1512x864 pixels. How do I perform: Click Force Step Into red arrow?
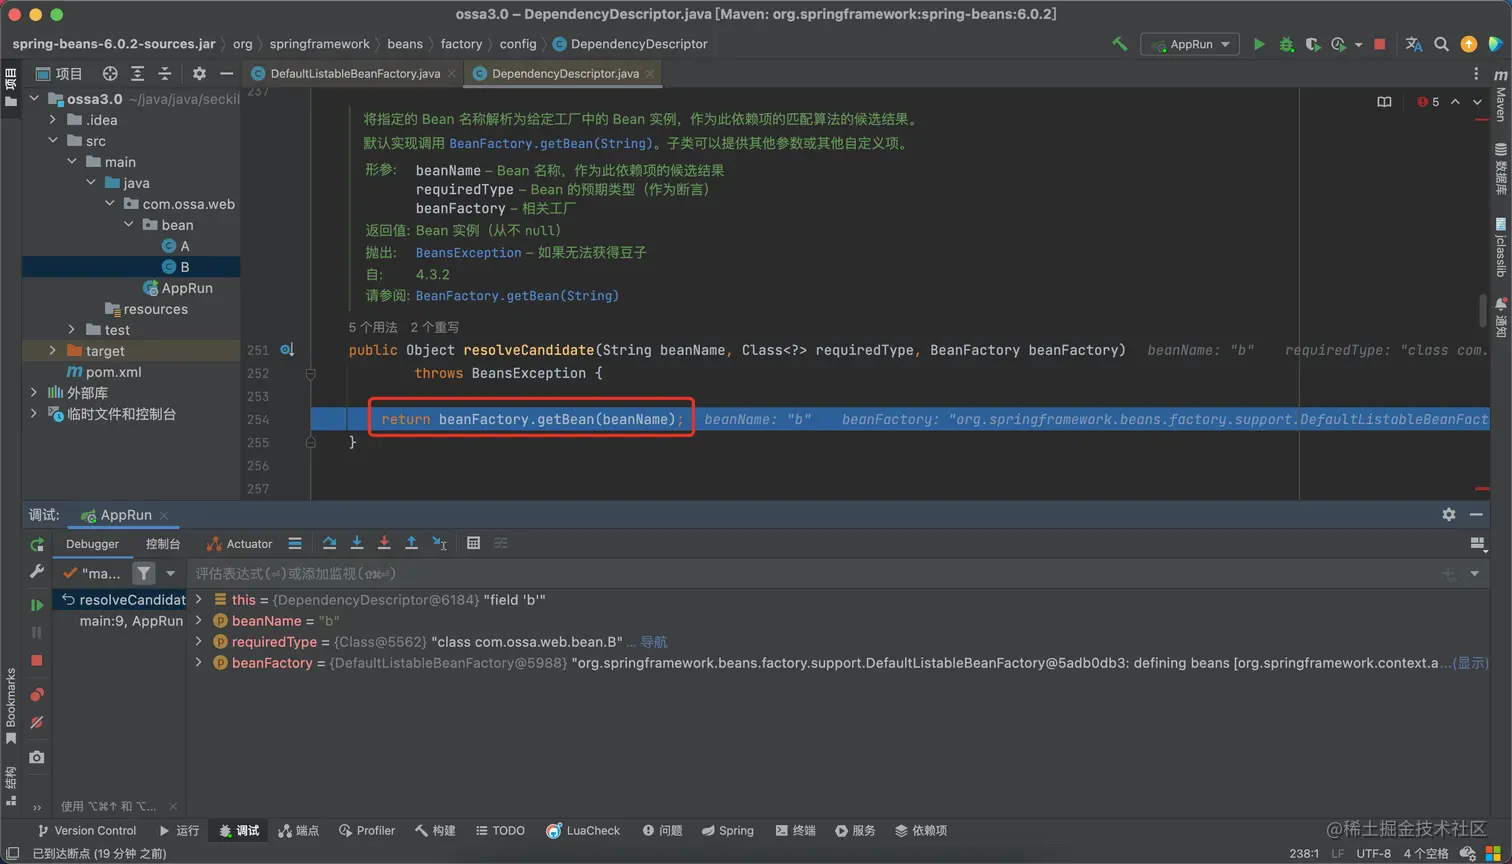pyautogui.click(x=384, y=543)
